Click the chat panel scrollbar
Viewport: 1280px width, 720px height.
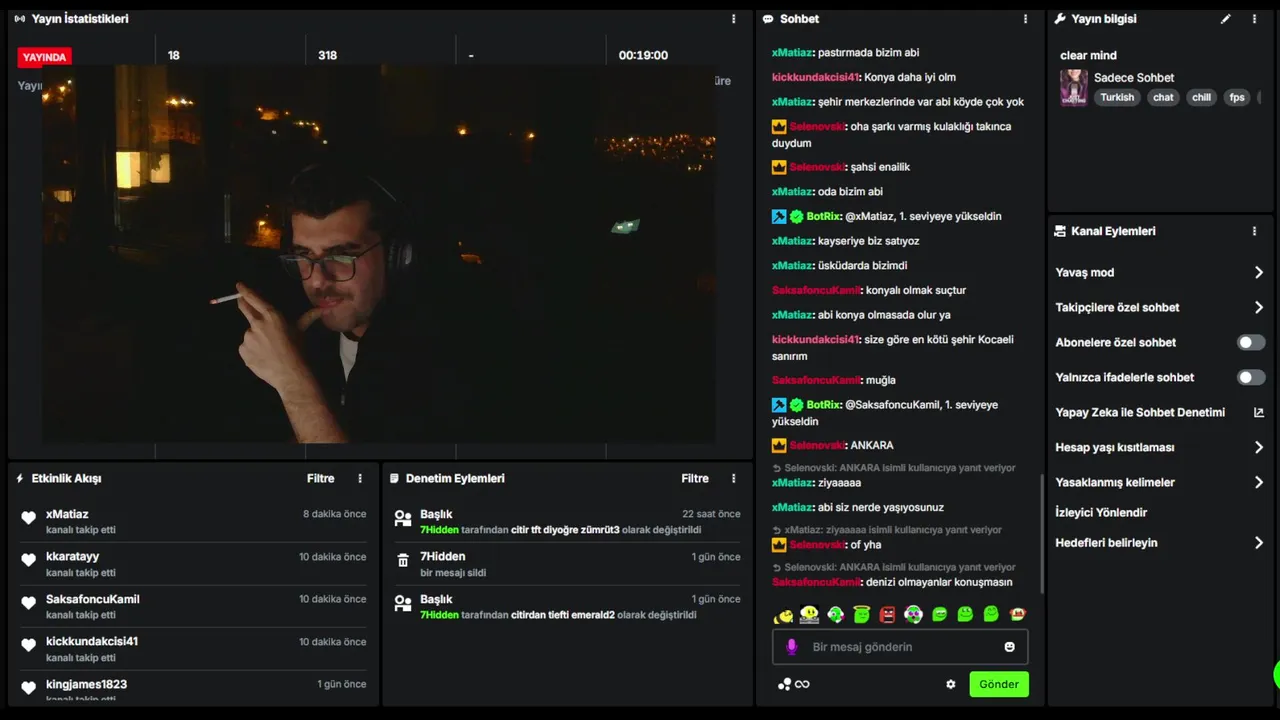click(1041, 534)
